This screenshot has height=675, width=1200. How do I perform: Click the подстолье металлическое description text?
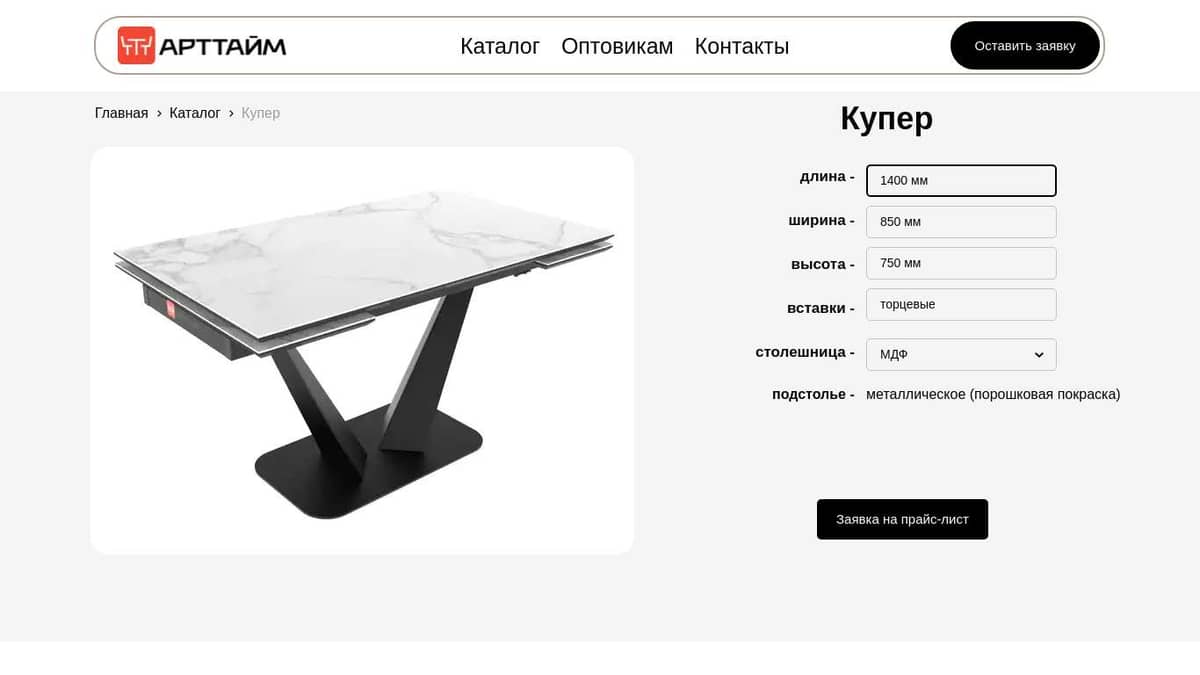coord(993,394)
